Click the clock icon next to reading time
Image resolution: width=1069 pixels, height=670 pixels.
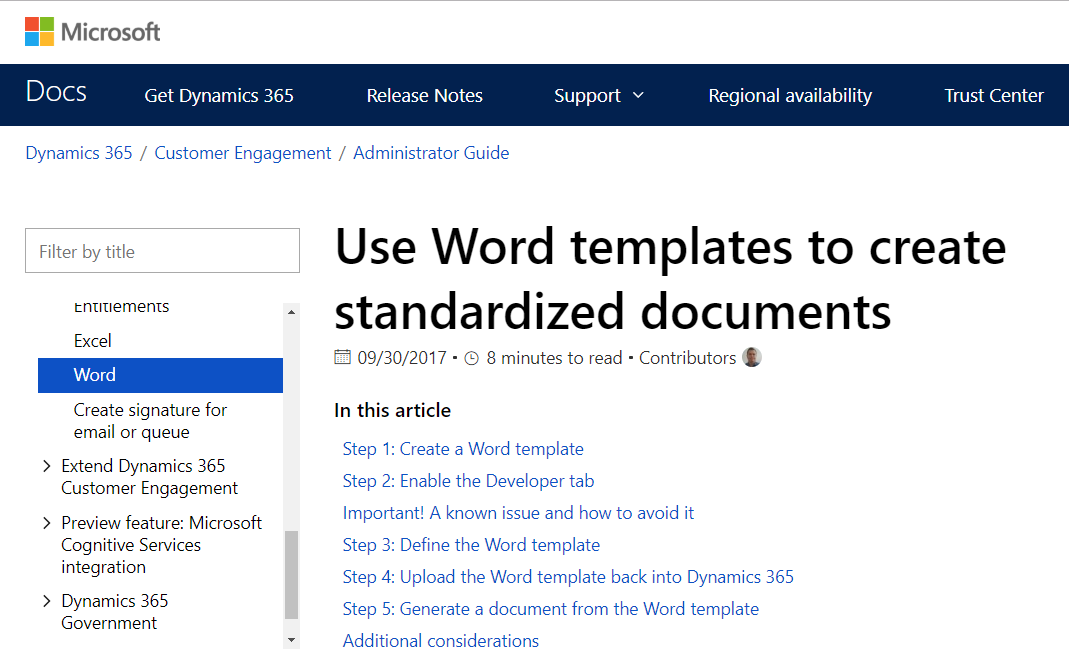[471, 357]
